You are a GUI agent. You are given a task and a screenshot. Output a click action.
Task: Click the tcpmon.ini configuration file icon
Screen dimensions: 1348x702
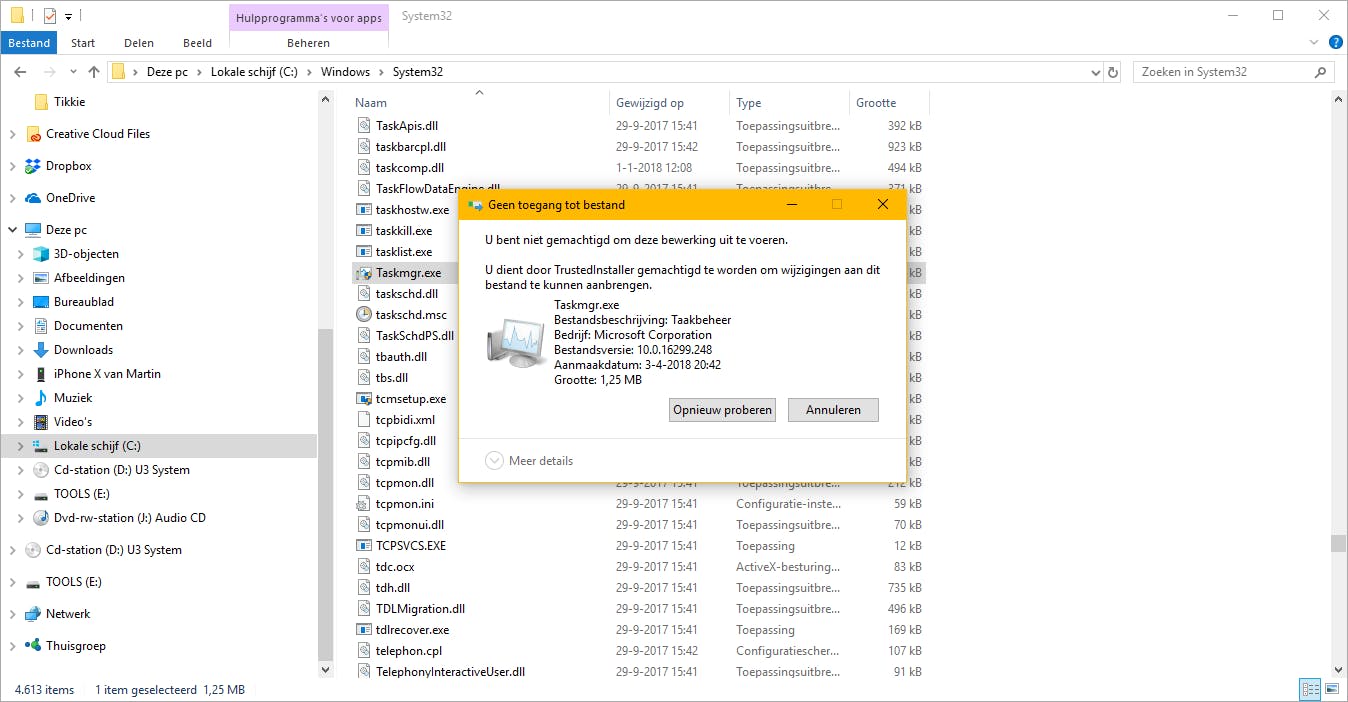coord(364,503)
